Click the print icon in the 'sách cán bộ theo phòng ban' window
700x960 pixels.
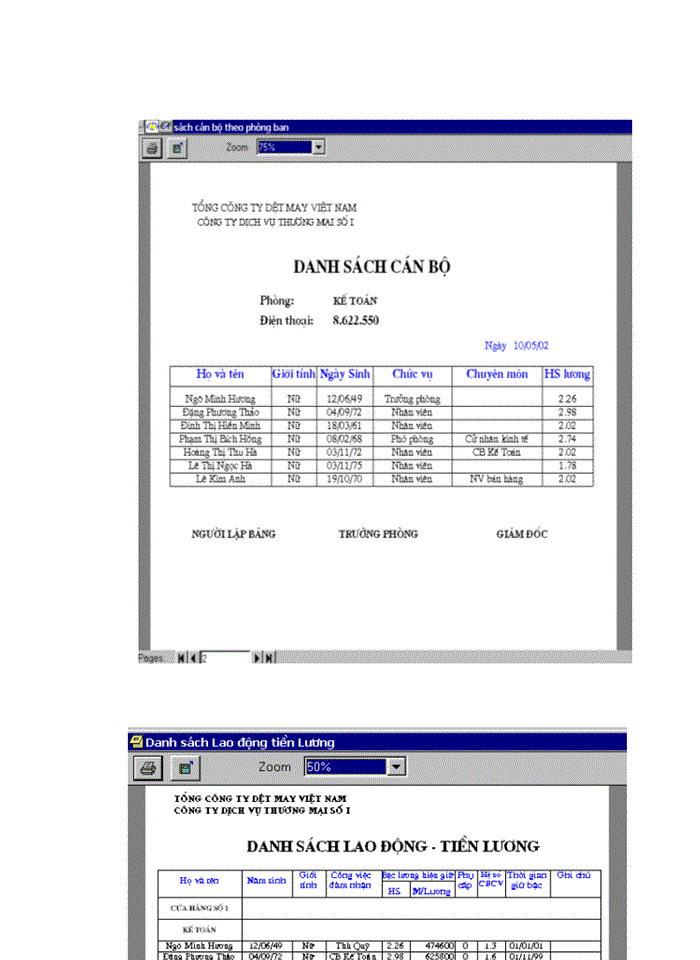152,148
